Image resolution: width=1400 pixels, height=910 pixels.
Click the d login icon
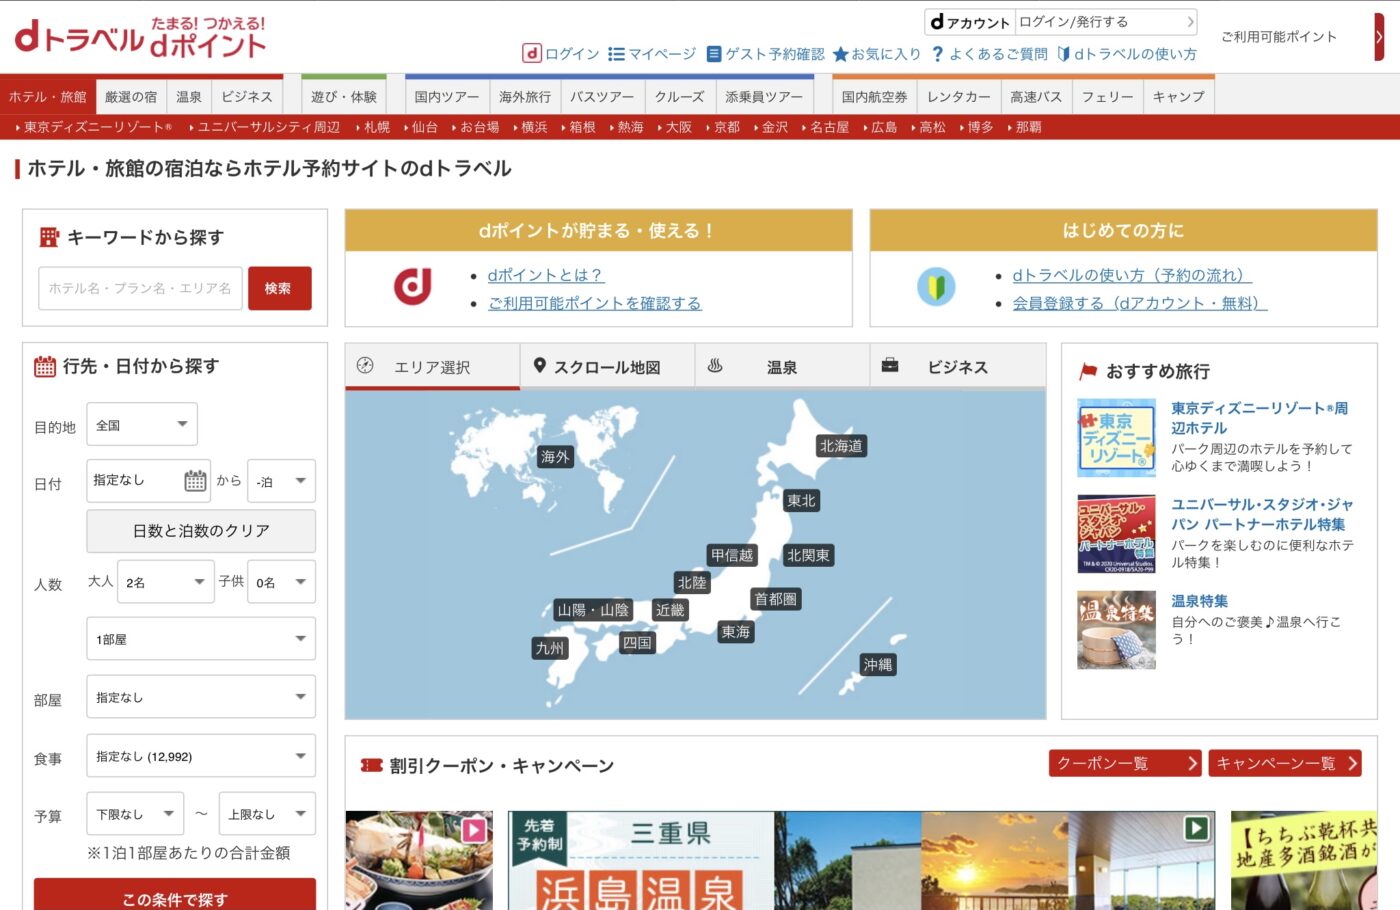click(x=532, y=54)
